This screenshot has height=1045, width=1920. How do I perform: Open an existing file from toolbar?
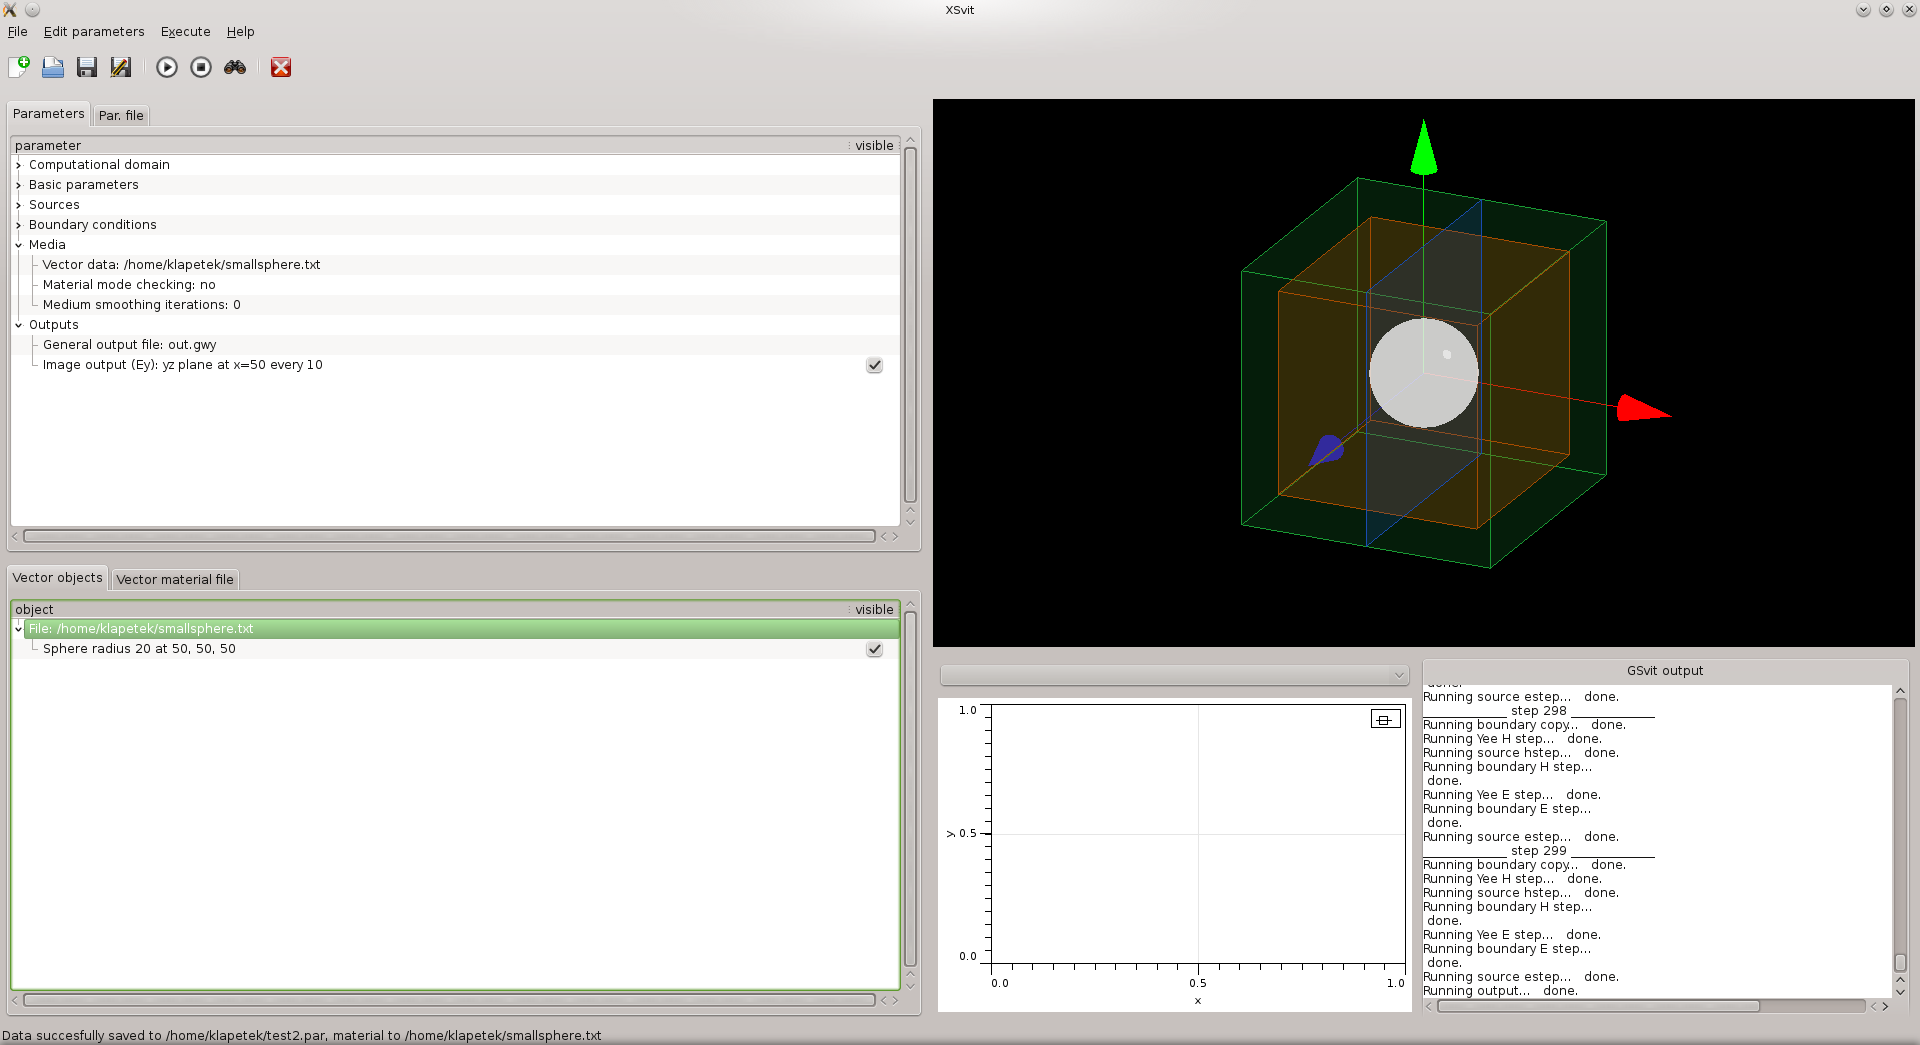coord(53,67)
